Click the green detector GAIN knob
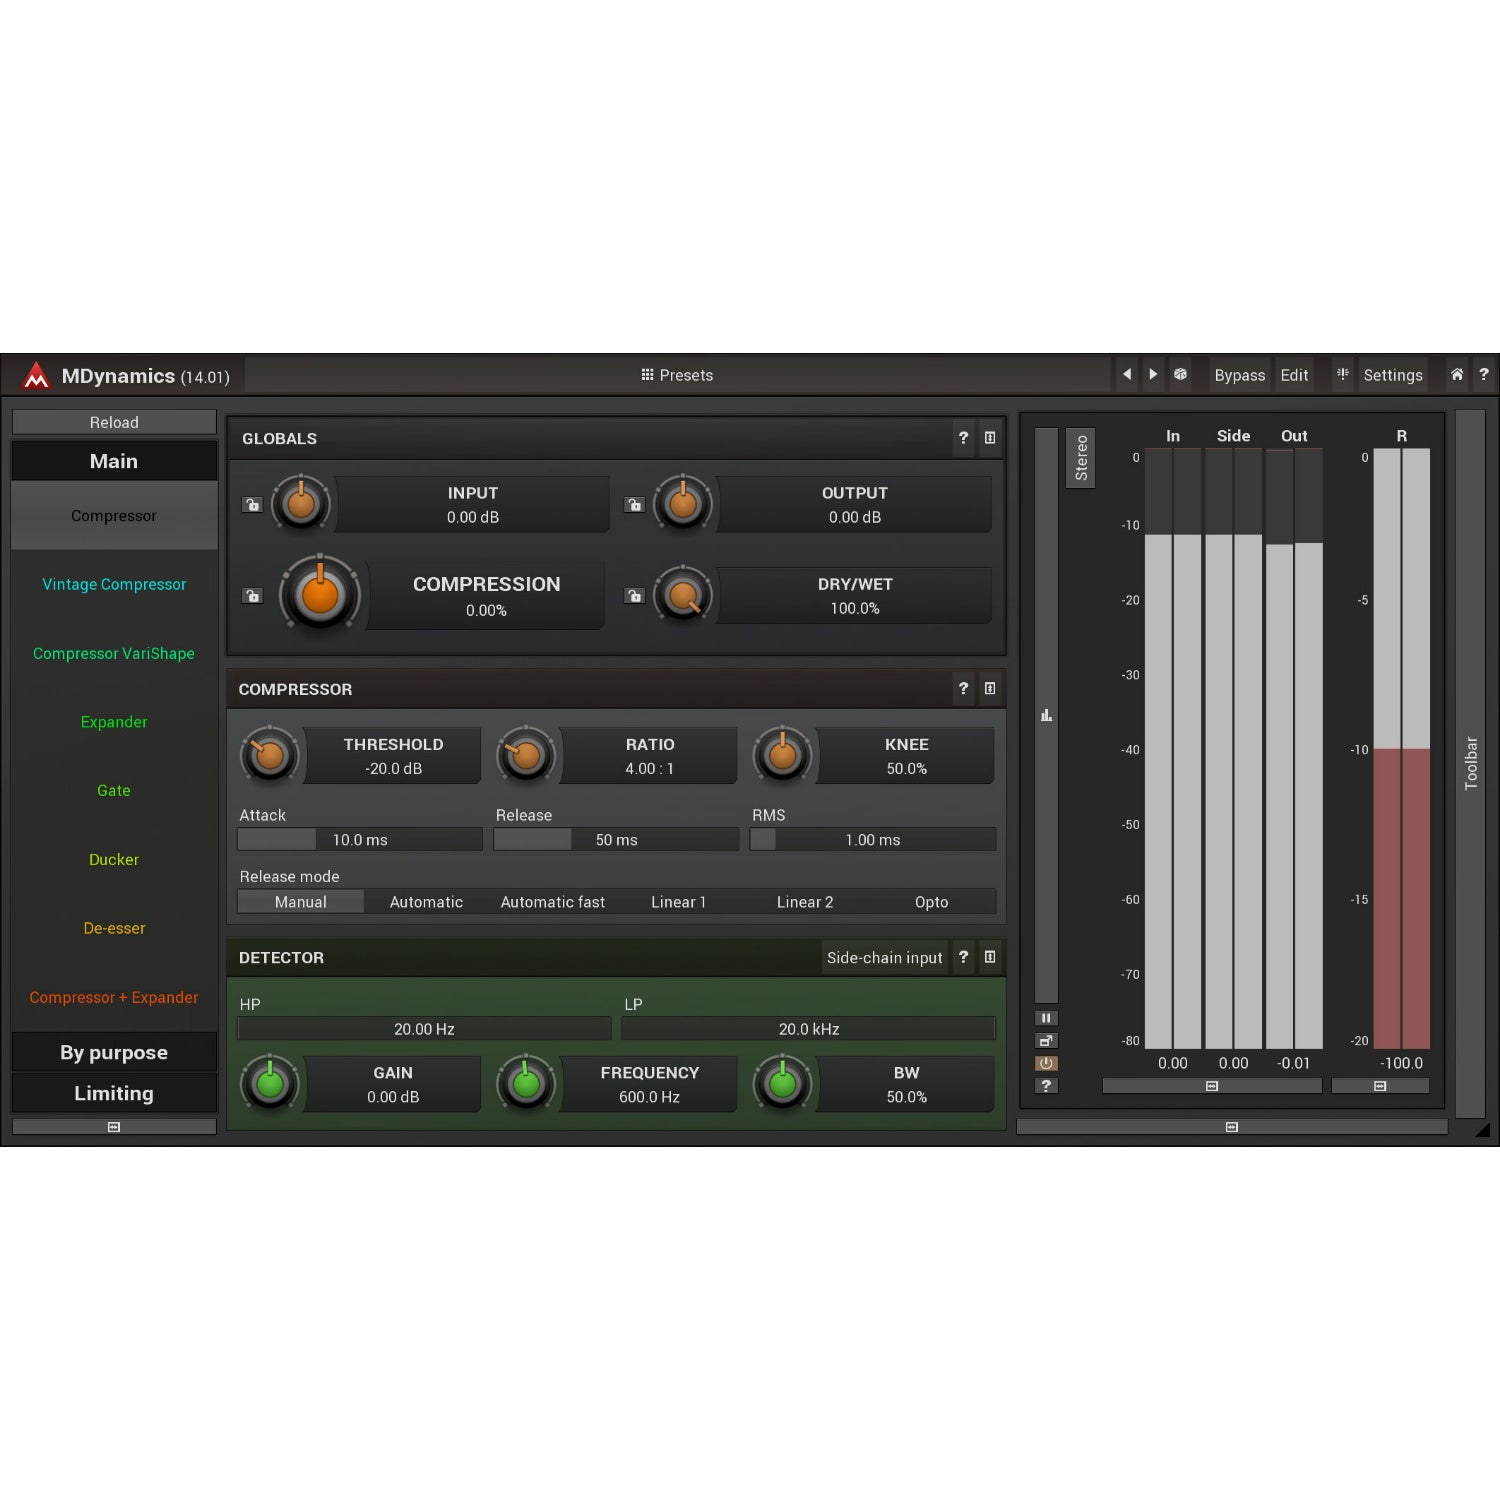1500x1500 pixels. tap(270, 1083)
